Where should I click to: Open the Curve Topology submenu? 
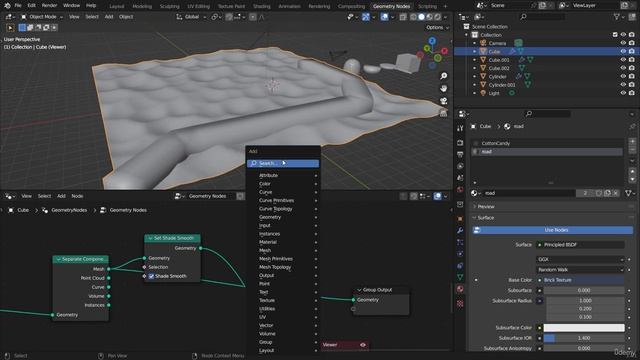[x=283, y=209]
